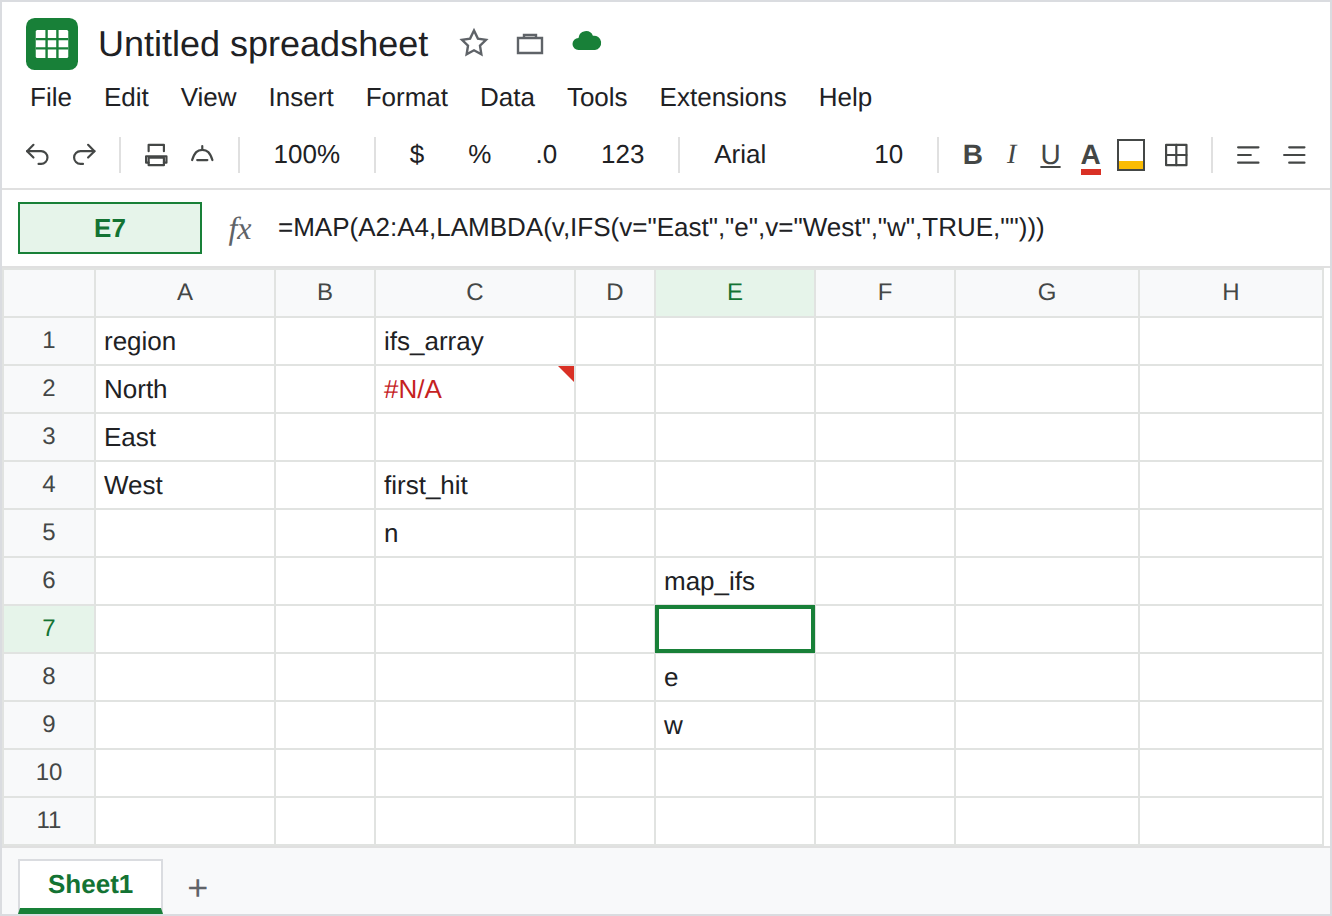Click the Google Sheets home logo
The width and height of the screenshot is (1332, 916).
[x=52, y=44]
